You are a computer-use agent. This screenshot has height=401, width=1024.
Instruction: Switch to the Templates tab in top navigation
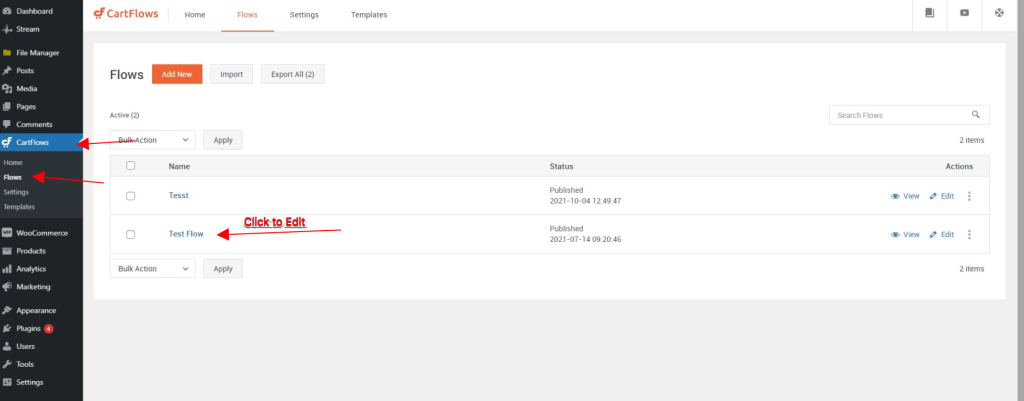[x=369, y=15]
